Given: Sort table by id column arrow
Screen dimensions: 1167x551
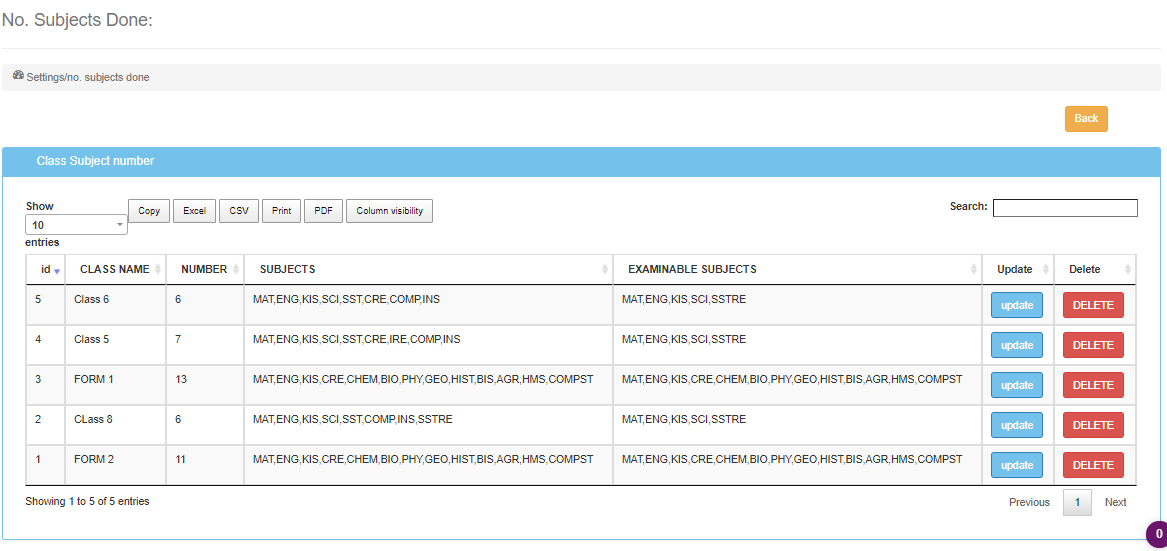Looking at the screenshot, I should tap(57, 271).
